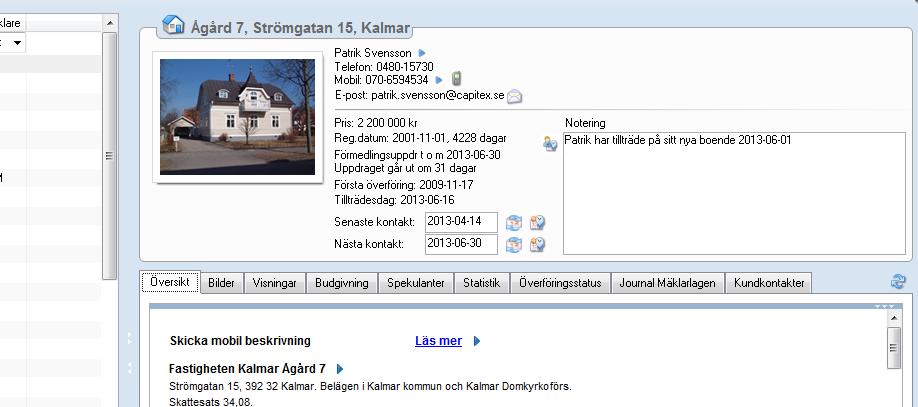Screen dimensions: 918x407
Task: Click the Tillträdesdag: 2013-06-16 text
Action: [x=394, y=200]
